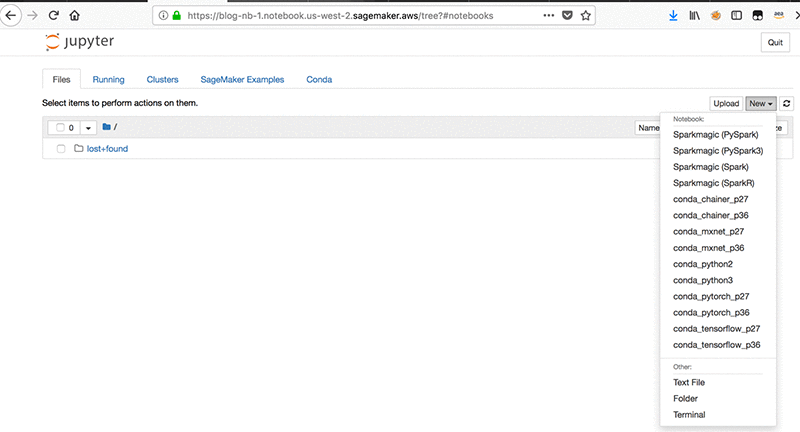
Task: Open selection dropdown arrow next to 0
Action: pyautogui.click(x=88, y=128)
